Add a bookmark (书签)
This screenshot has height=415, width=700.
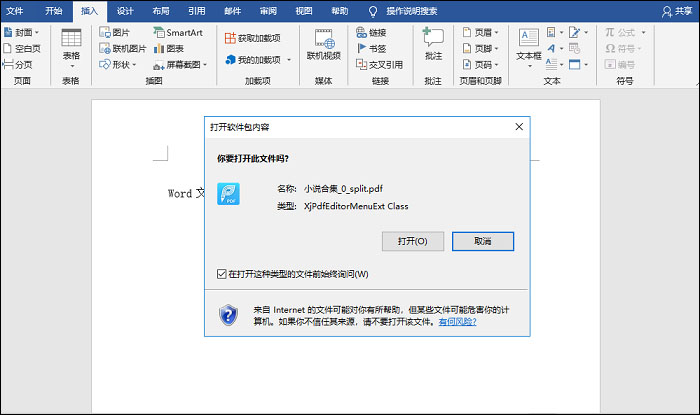pos(371,49)
